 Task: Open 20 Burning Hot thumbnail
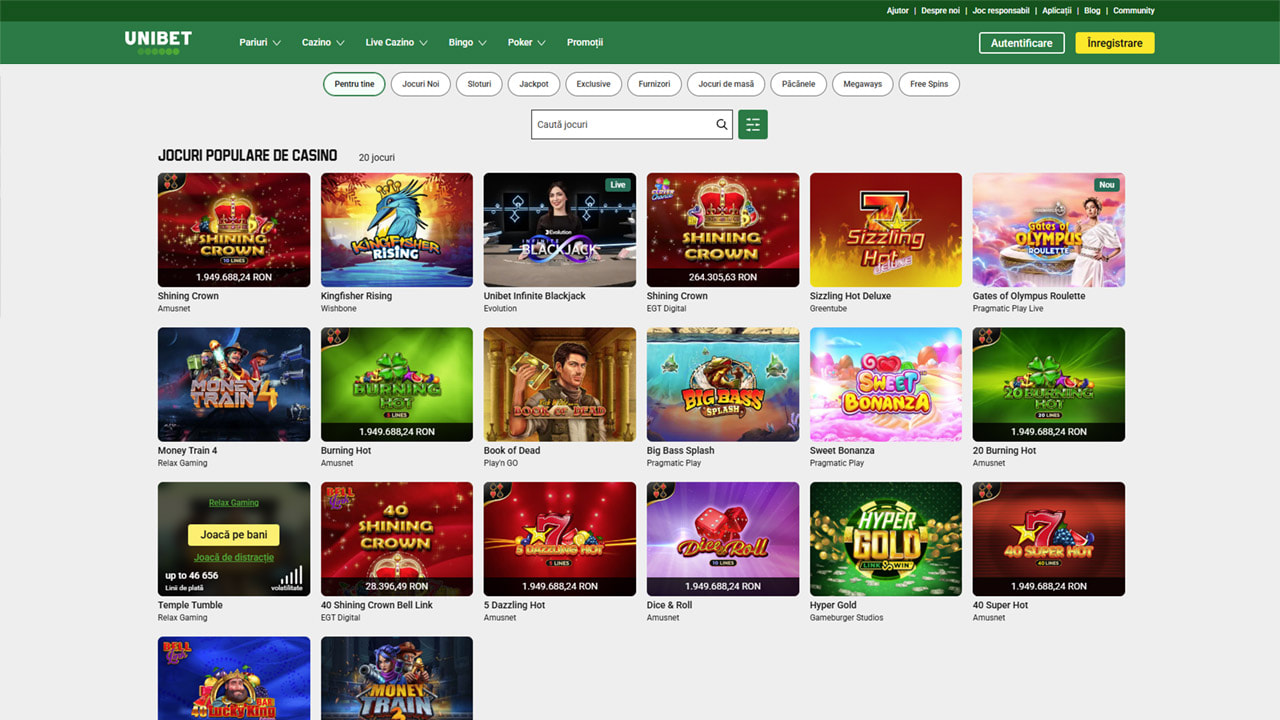click(x=1049, y=385)
